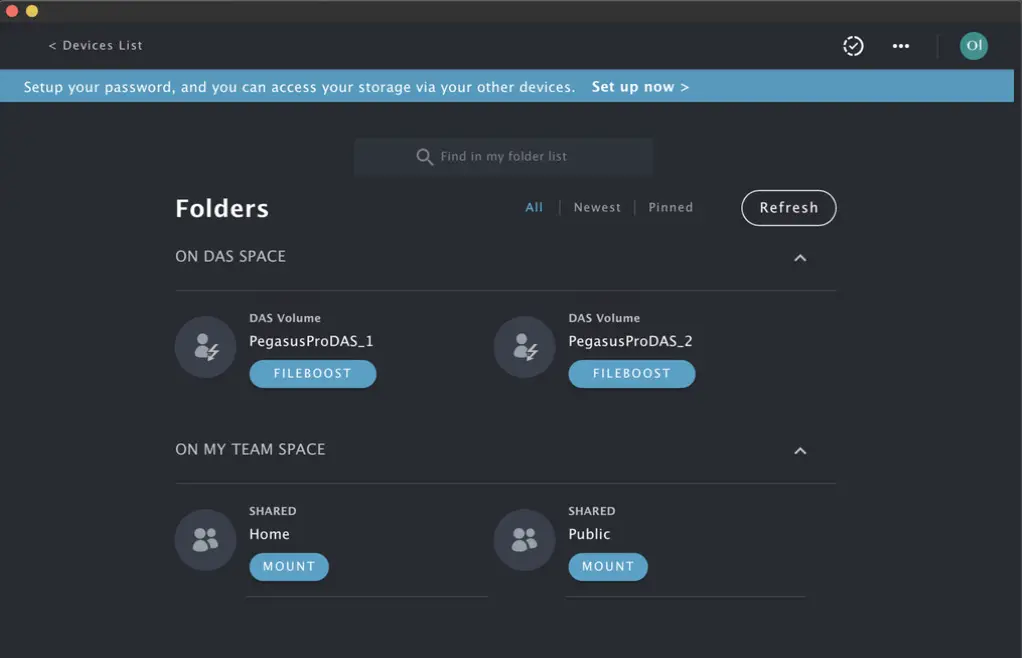Select the Home shared folder icon
Viewport: 1022px width, 658px height.
[x=205, y=540]
